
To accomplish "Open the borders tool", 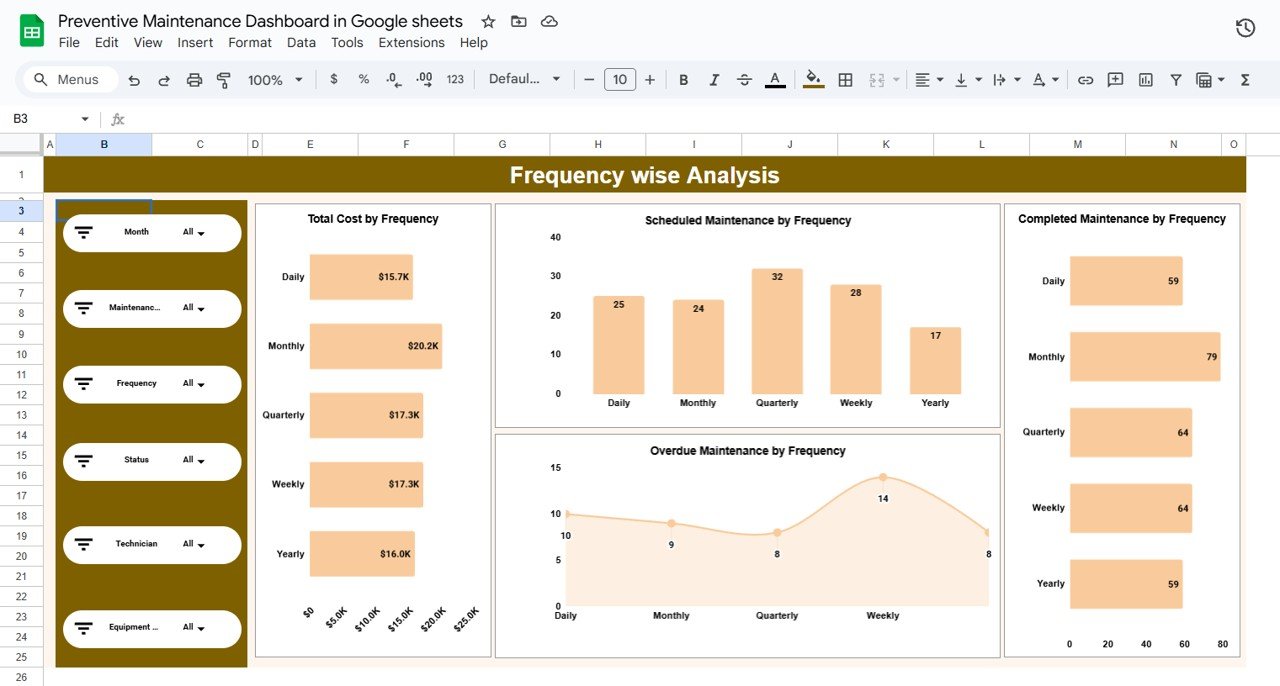I will click(845, 79).
